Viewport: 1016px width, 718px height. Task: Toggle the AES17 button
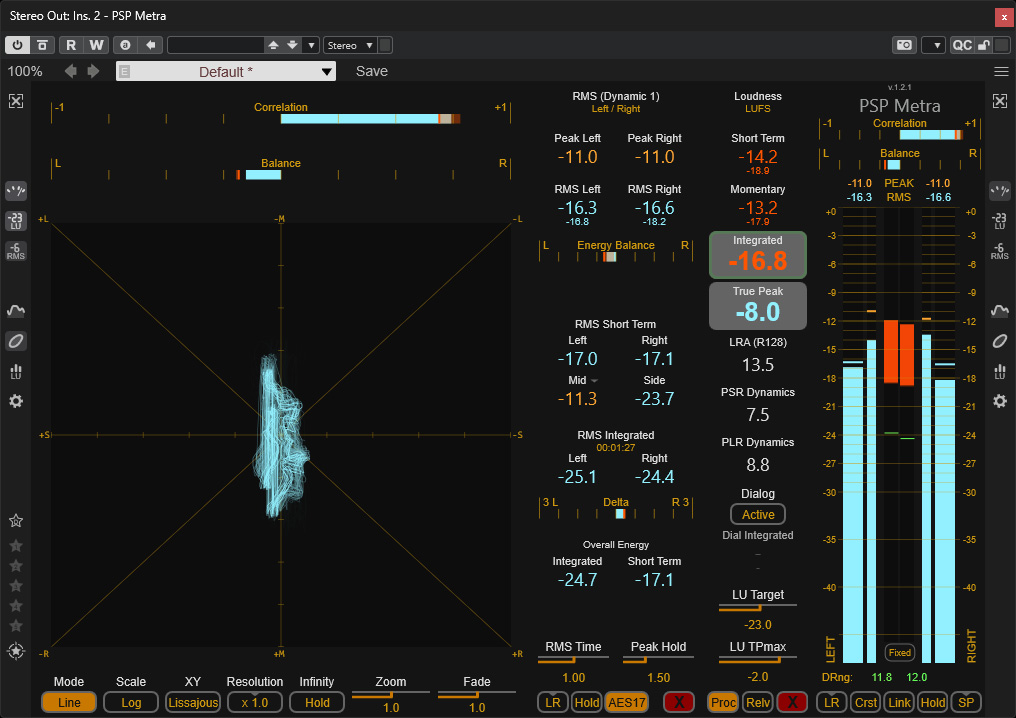(x=627, y=702)
